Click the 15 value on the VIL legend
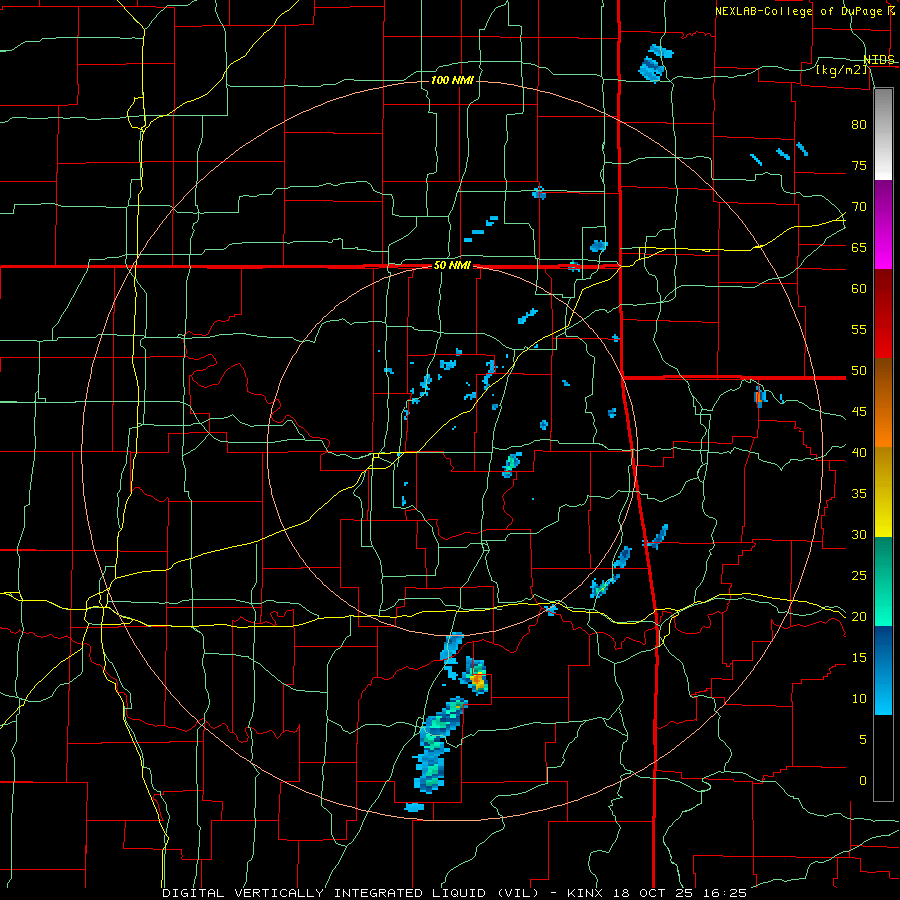 [x=859, y=658]
